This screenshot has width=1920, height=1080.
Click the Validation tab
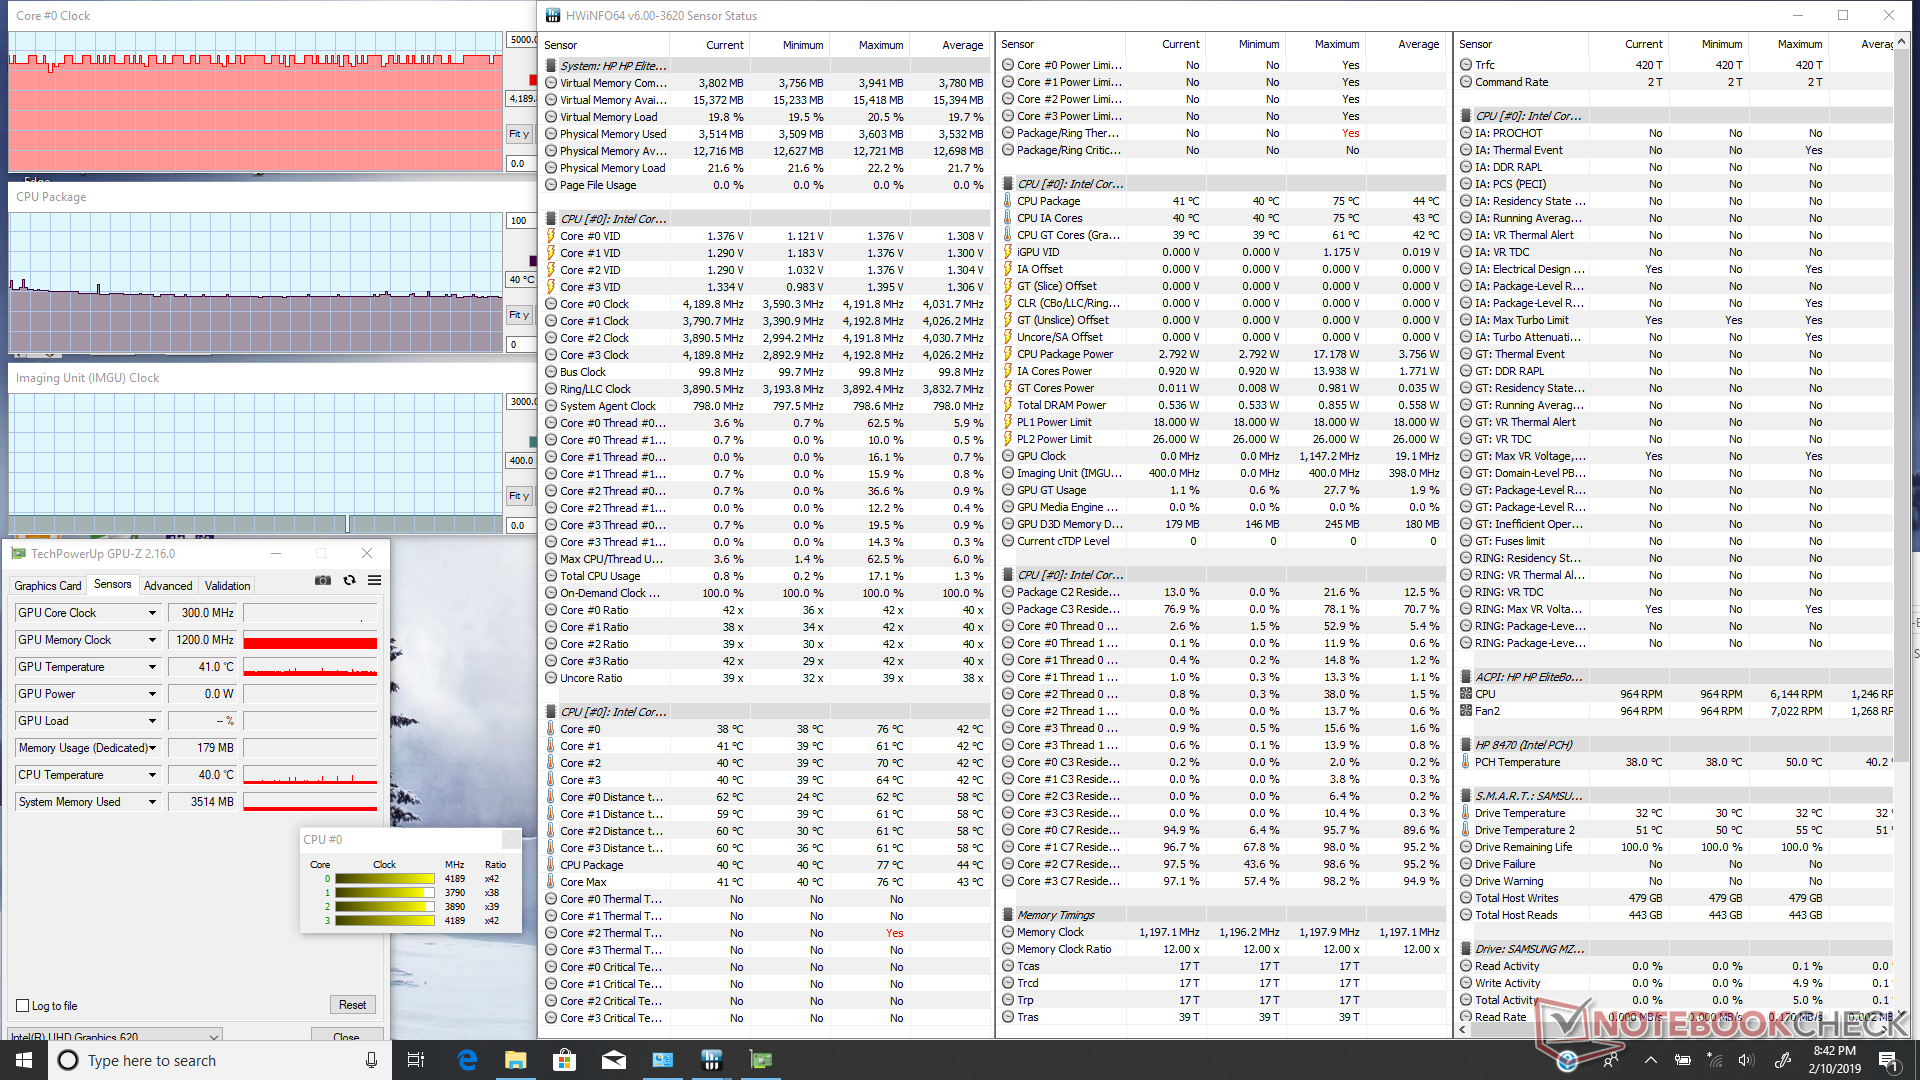227,586
